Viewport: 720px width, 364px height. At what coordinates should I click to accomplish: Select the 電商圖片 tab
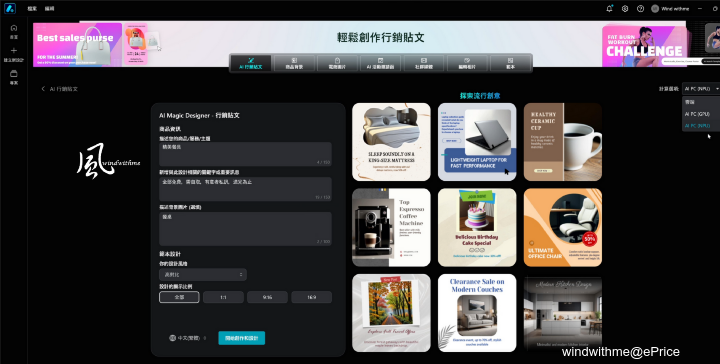pyautogui.click(x=338, y=63)
